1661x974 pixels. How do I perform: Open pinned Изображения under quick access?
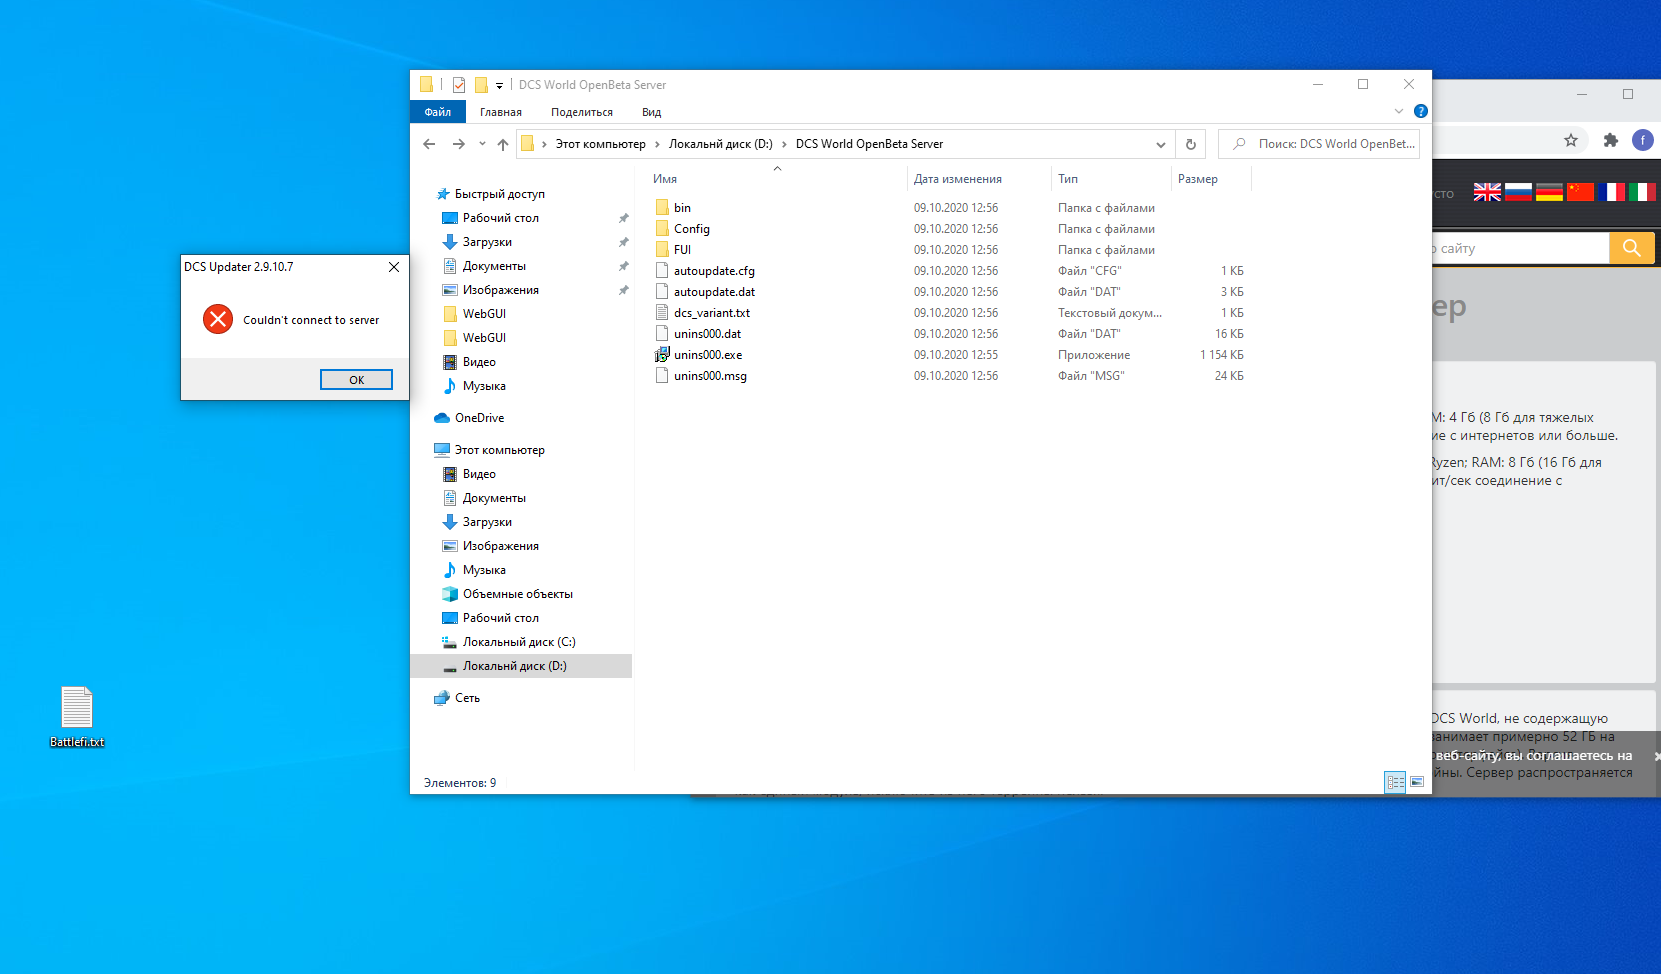click(x=500, y=290)
